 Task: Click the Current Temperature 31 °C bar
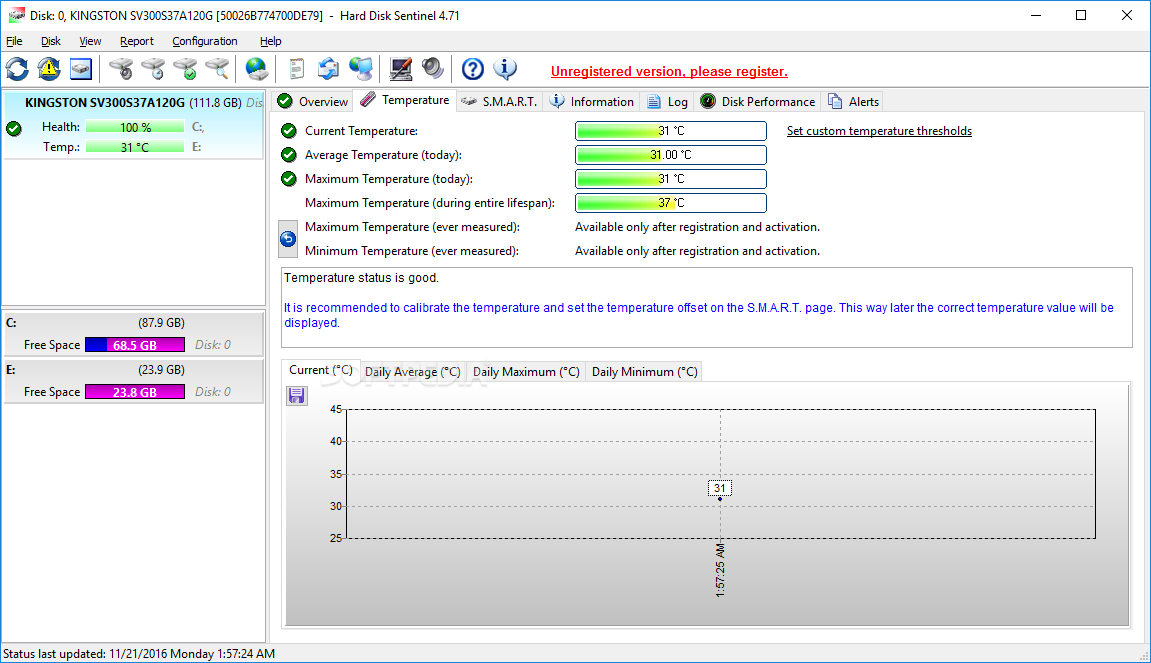pyautogui.click(x=671, y=131)
